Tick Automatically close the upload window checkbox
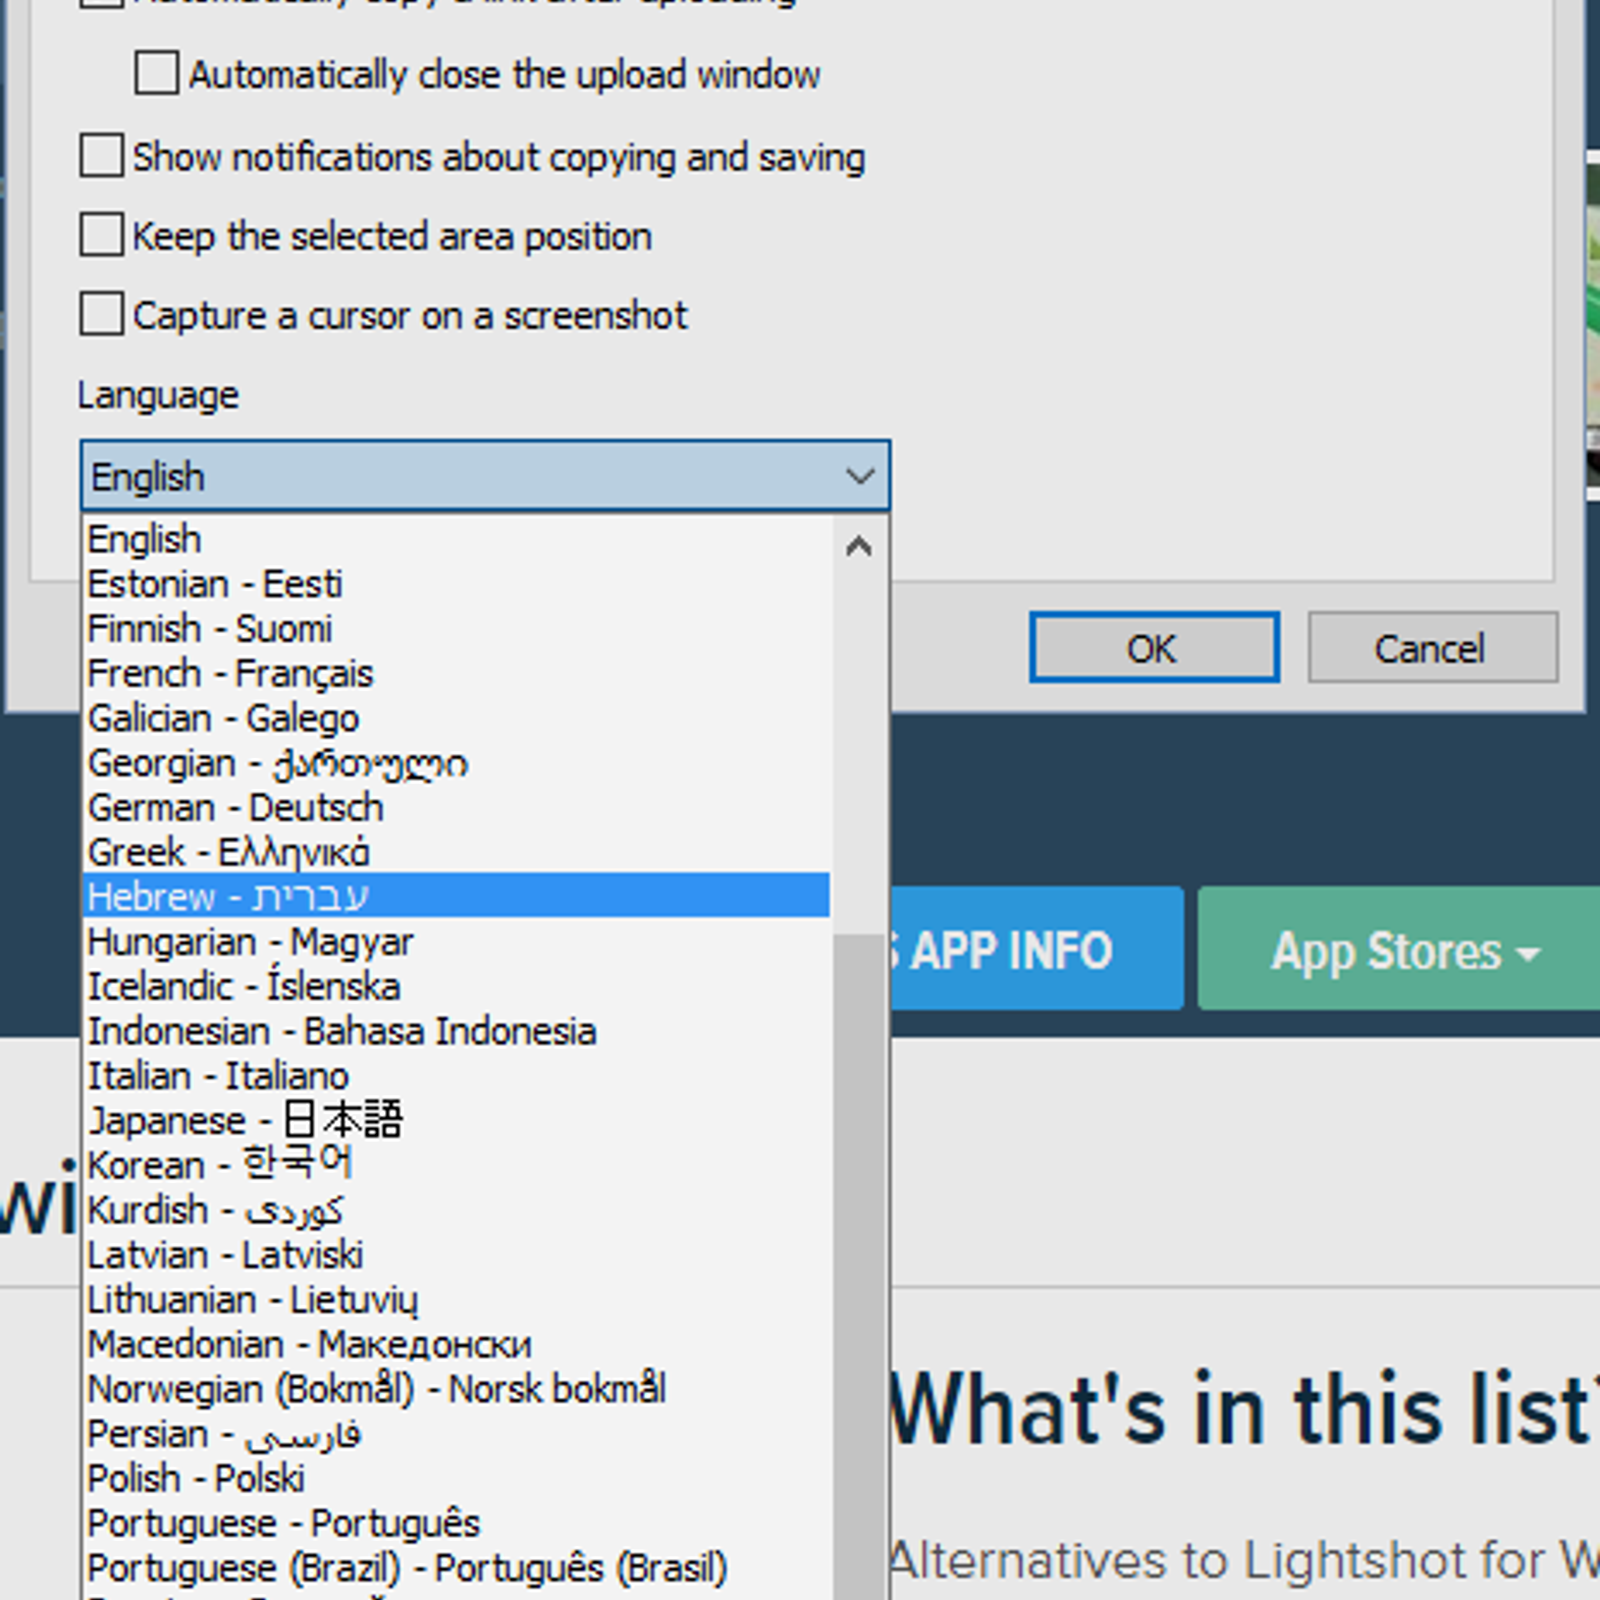The image size is (1600, 1600). pos(157,74)
